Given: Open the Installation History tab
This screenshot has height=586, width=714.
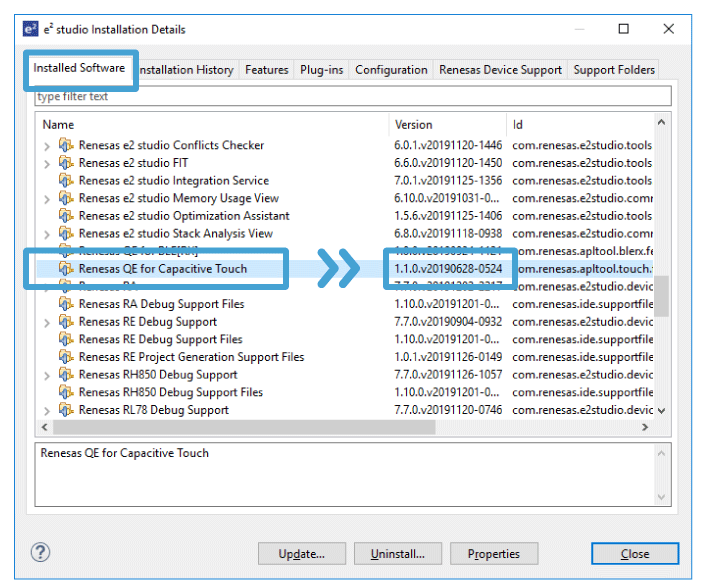Looking at the screenshot, I should coord(186,70).
